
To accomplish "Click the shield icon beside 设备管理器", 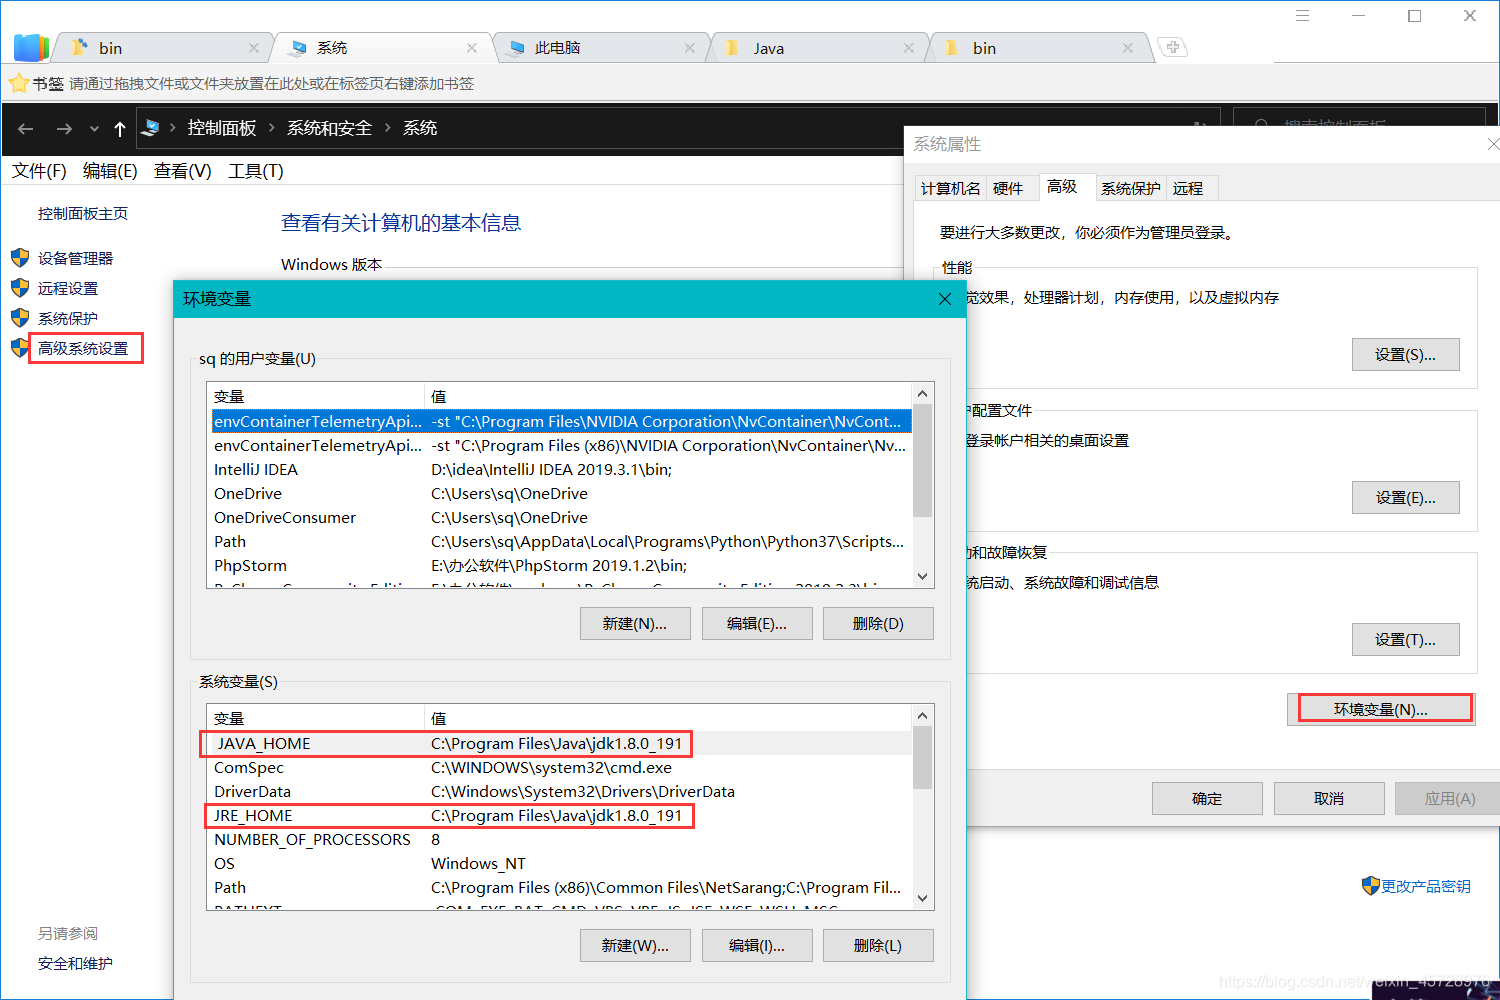I will coord(20,257).
